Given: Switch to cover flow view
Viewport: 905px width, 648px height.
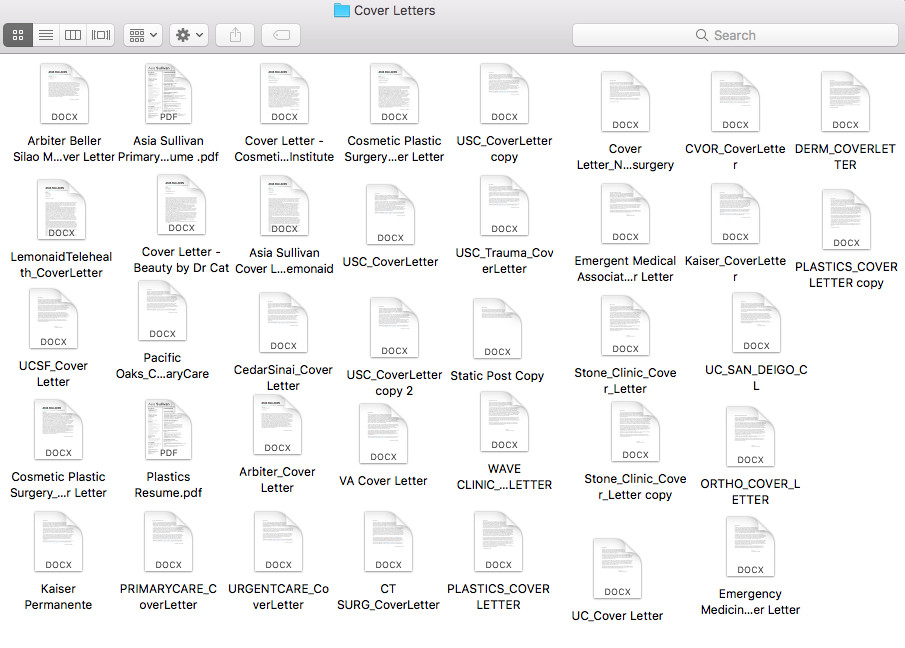Looking at the screenshot, I should pyautogui.click(x=100, y=35).
